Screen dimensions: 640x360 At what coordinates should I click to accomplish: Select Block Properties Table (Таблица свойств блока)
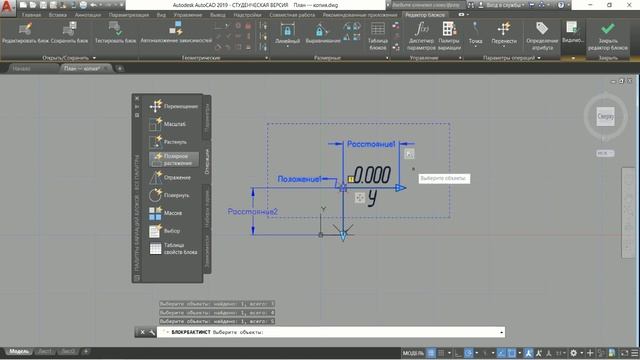tap(173, 249)
